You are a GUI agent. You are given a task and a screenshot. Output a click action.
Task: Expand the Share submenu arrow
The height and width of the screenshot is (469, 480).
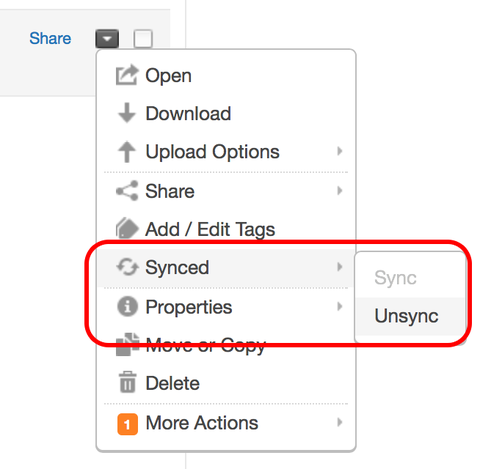pyautogui.click(x=339, y=190)
